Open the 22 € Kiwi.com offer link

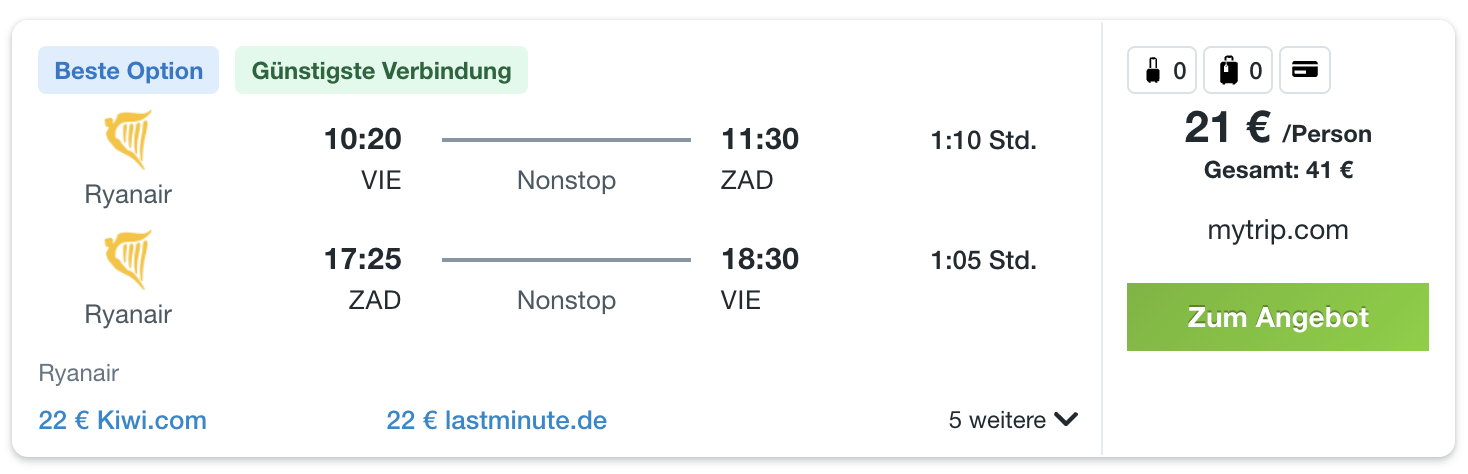(122, 420)
